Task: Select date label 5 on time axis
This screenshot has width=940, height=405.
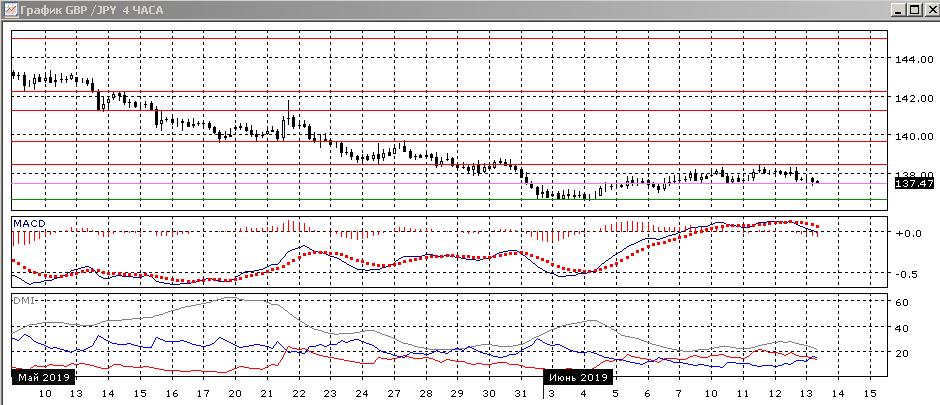Action: pos(616,394)
